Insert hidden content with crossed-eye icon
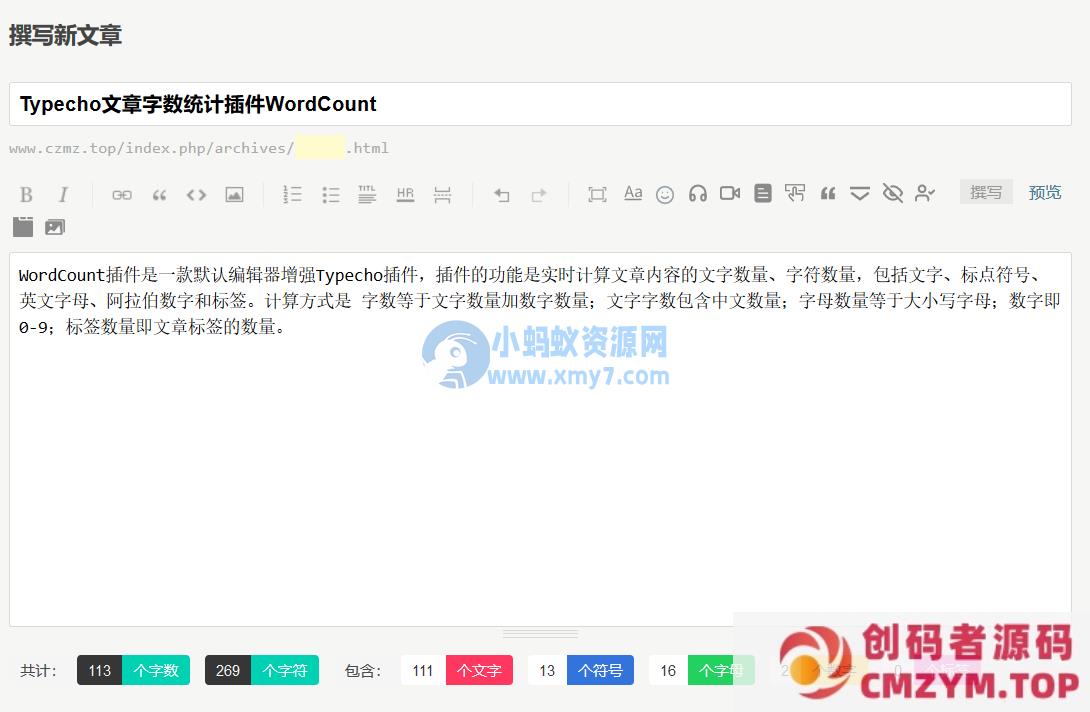Screen dimensions: 1090x712 click(x=893, y=193)
